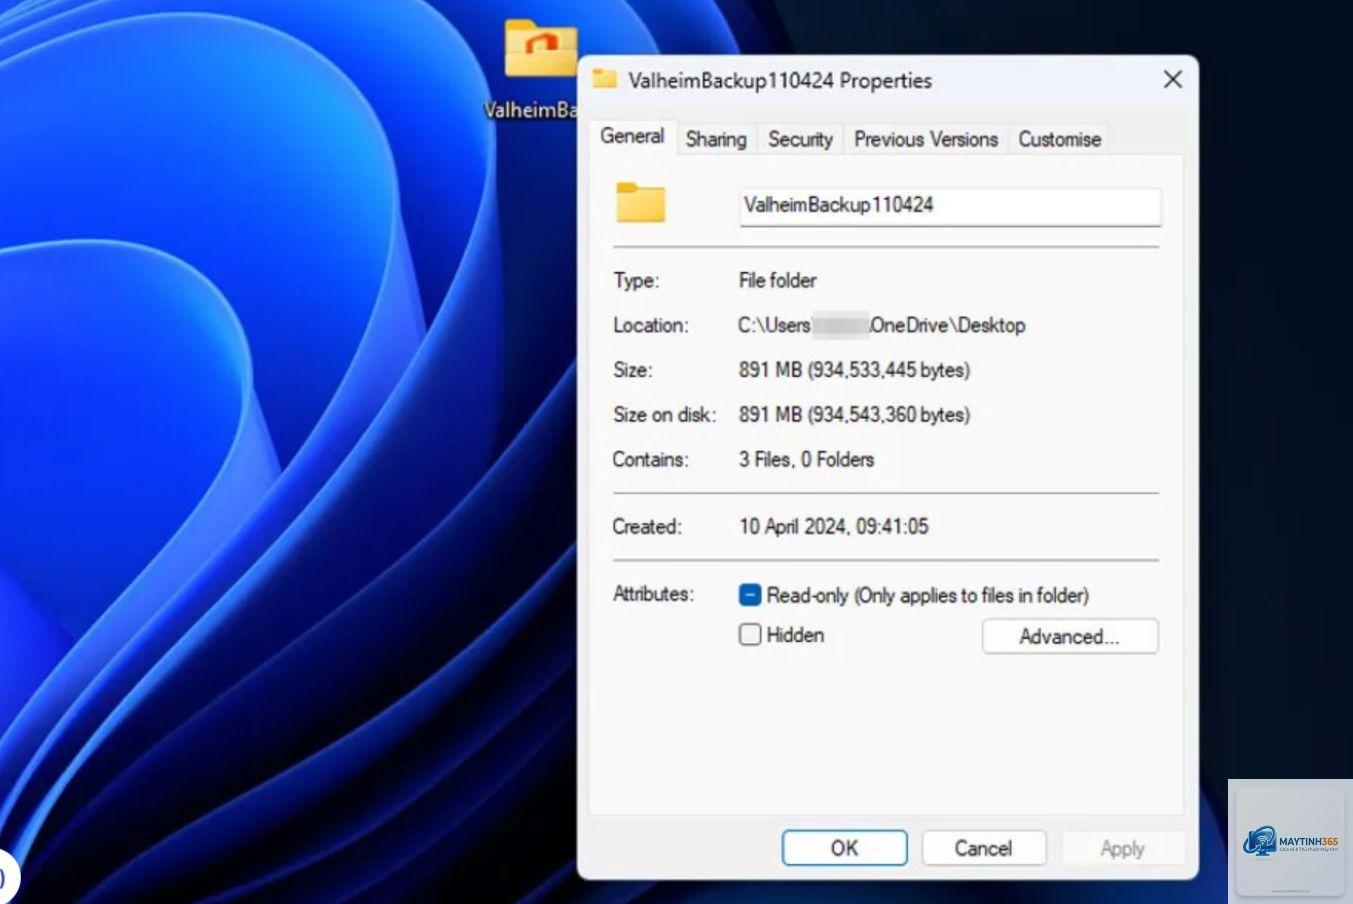
Task: Click the 'File folder' type text
Action: 777,281
